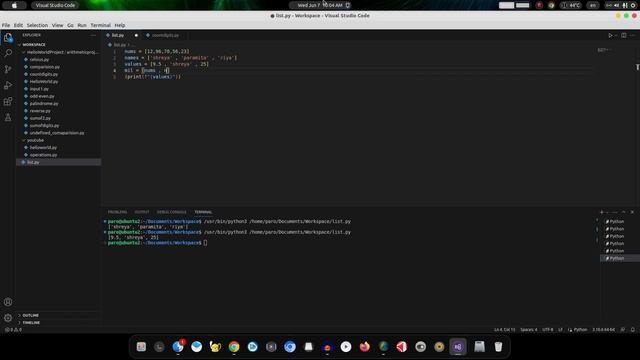Maximize the terminal panel size
This screenshot has height=360, width=640.
coord(623,212)
